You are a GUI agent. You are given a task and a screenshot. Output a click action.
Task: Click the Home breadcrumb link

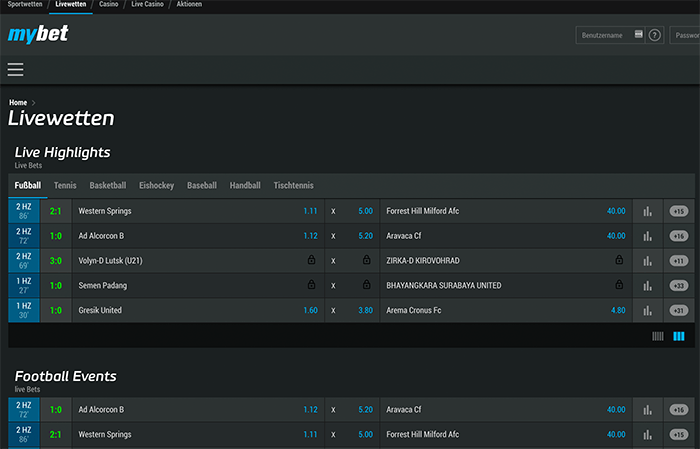click(18, 102)
